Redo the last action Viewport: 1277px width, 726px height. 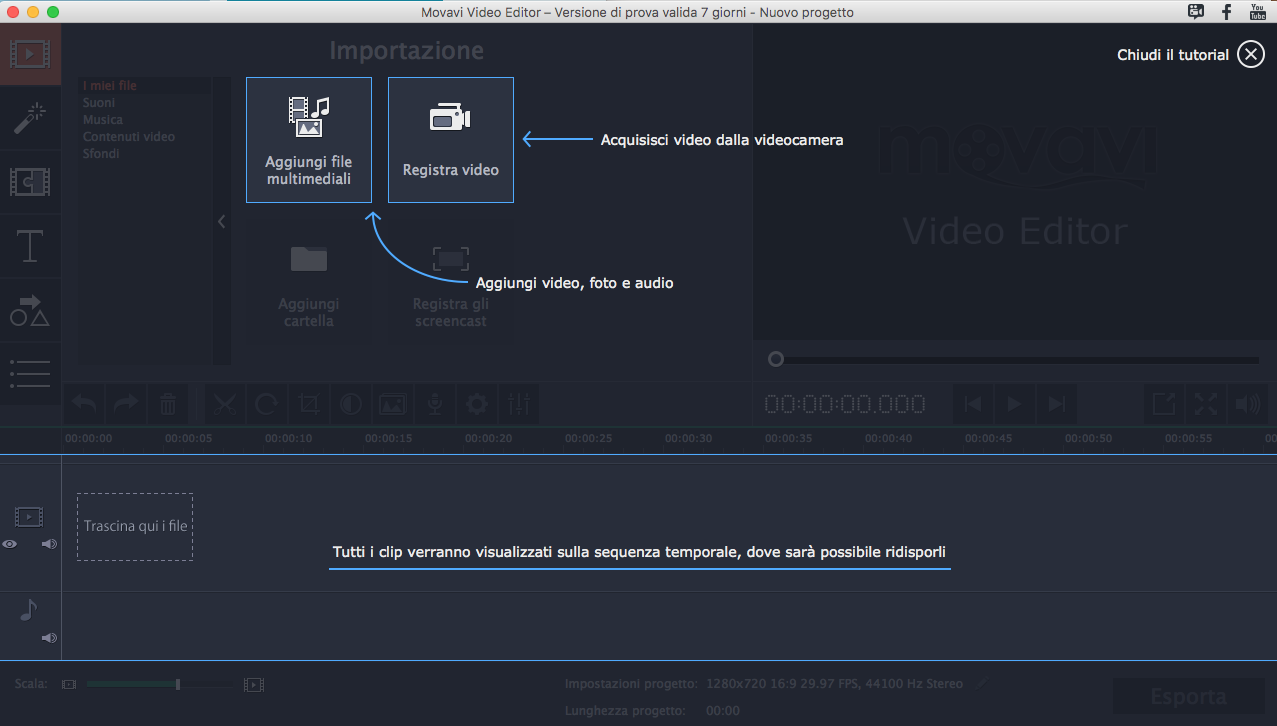[x=126, y=404]
